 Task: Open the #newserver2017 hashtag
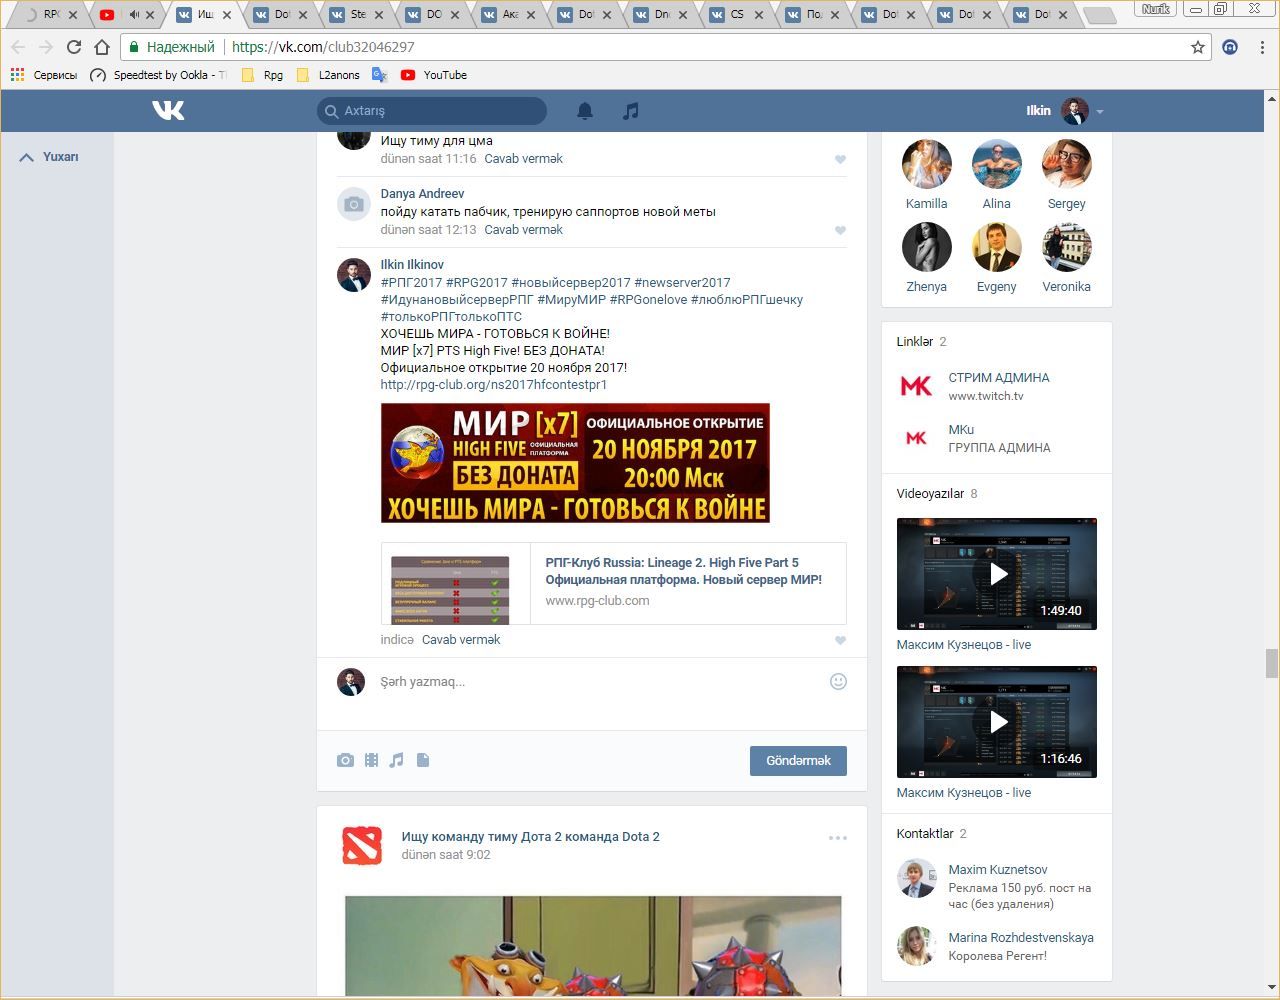pyautogui.click(x=682, y=283)
